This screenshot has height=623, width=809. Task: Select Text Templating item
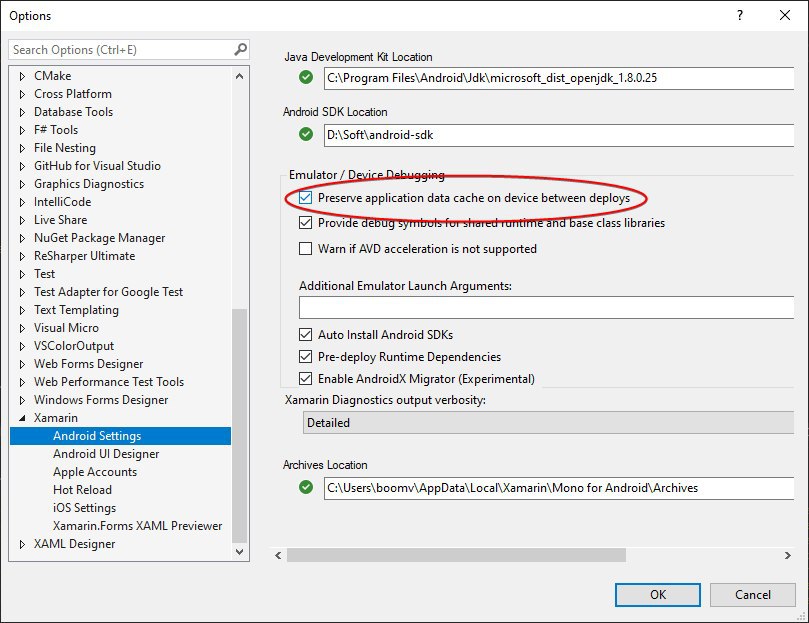click(x=76, y=310)
